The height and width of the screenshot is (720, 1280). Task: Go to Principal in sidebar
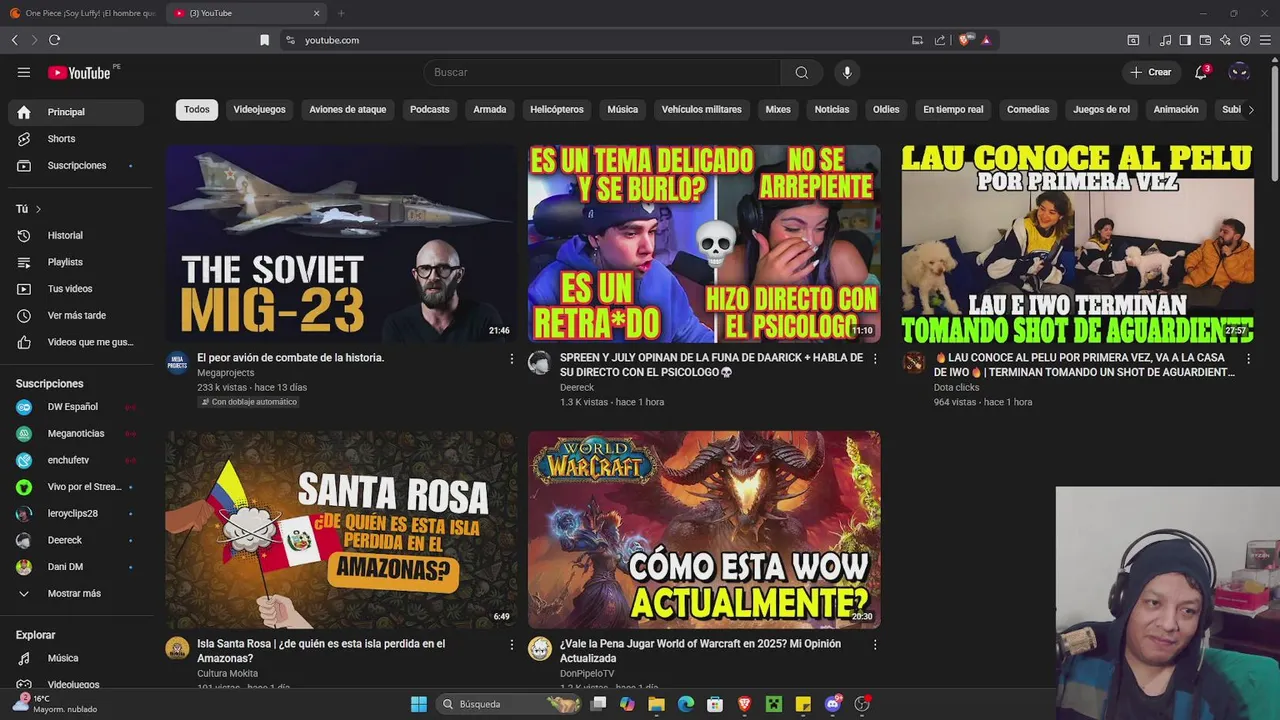76,112
